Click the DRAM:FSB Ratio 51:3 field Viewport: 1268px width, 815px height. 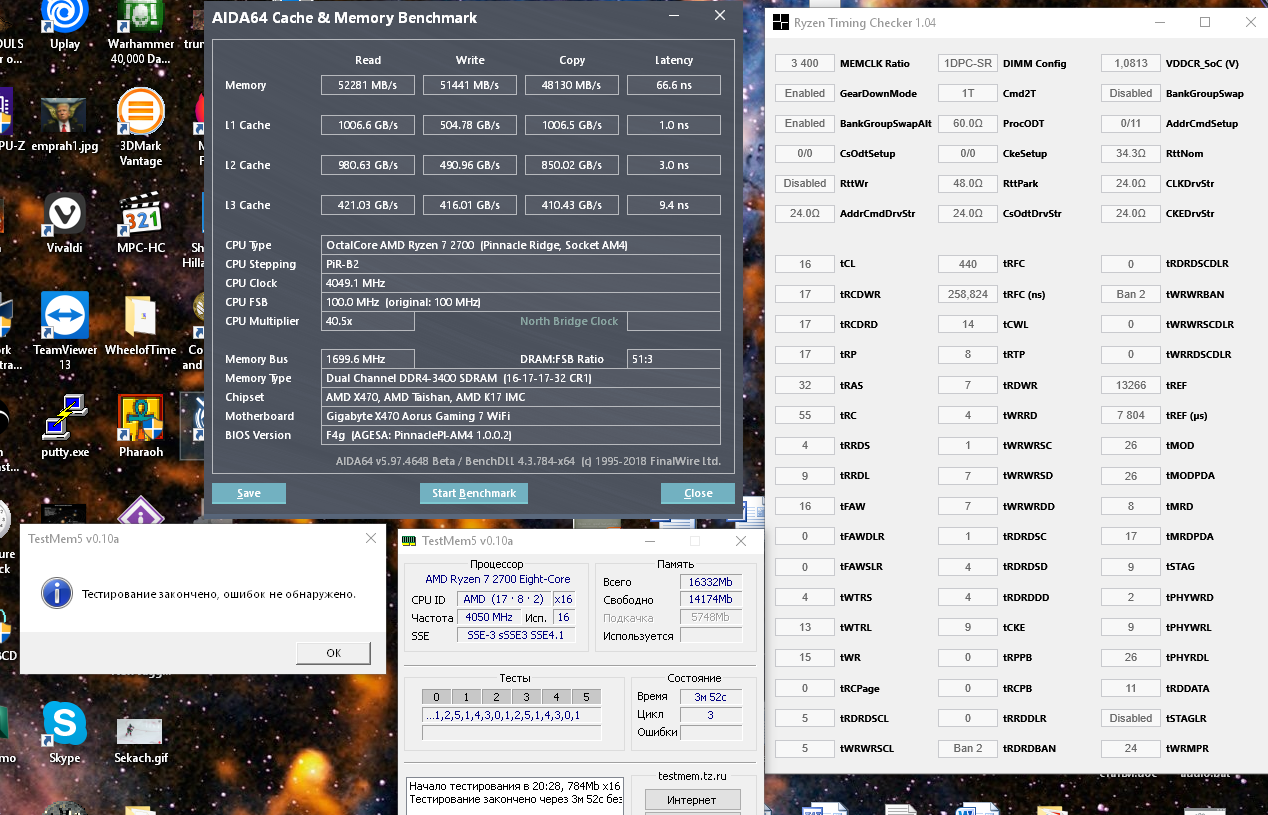click(674, 359)
